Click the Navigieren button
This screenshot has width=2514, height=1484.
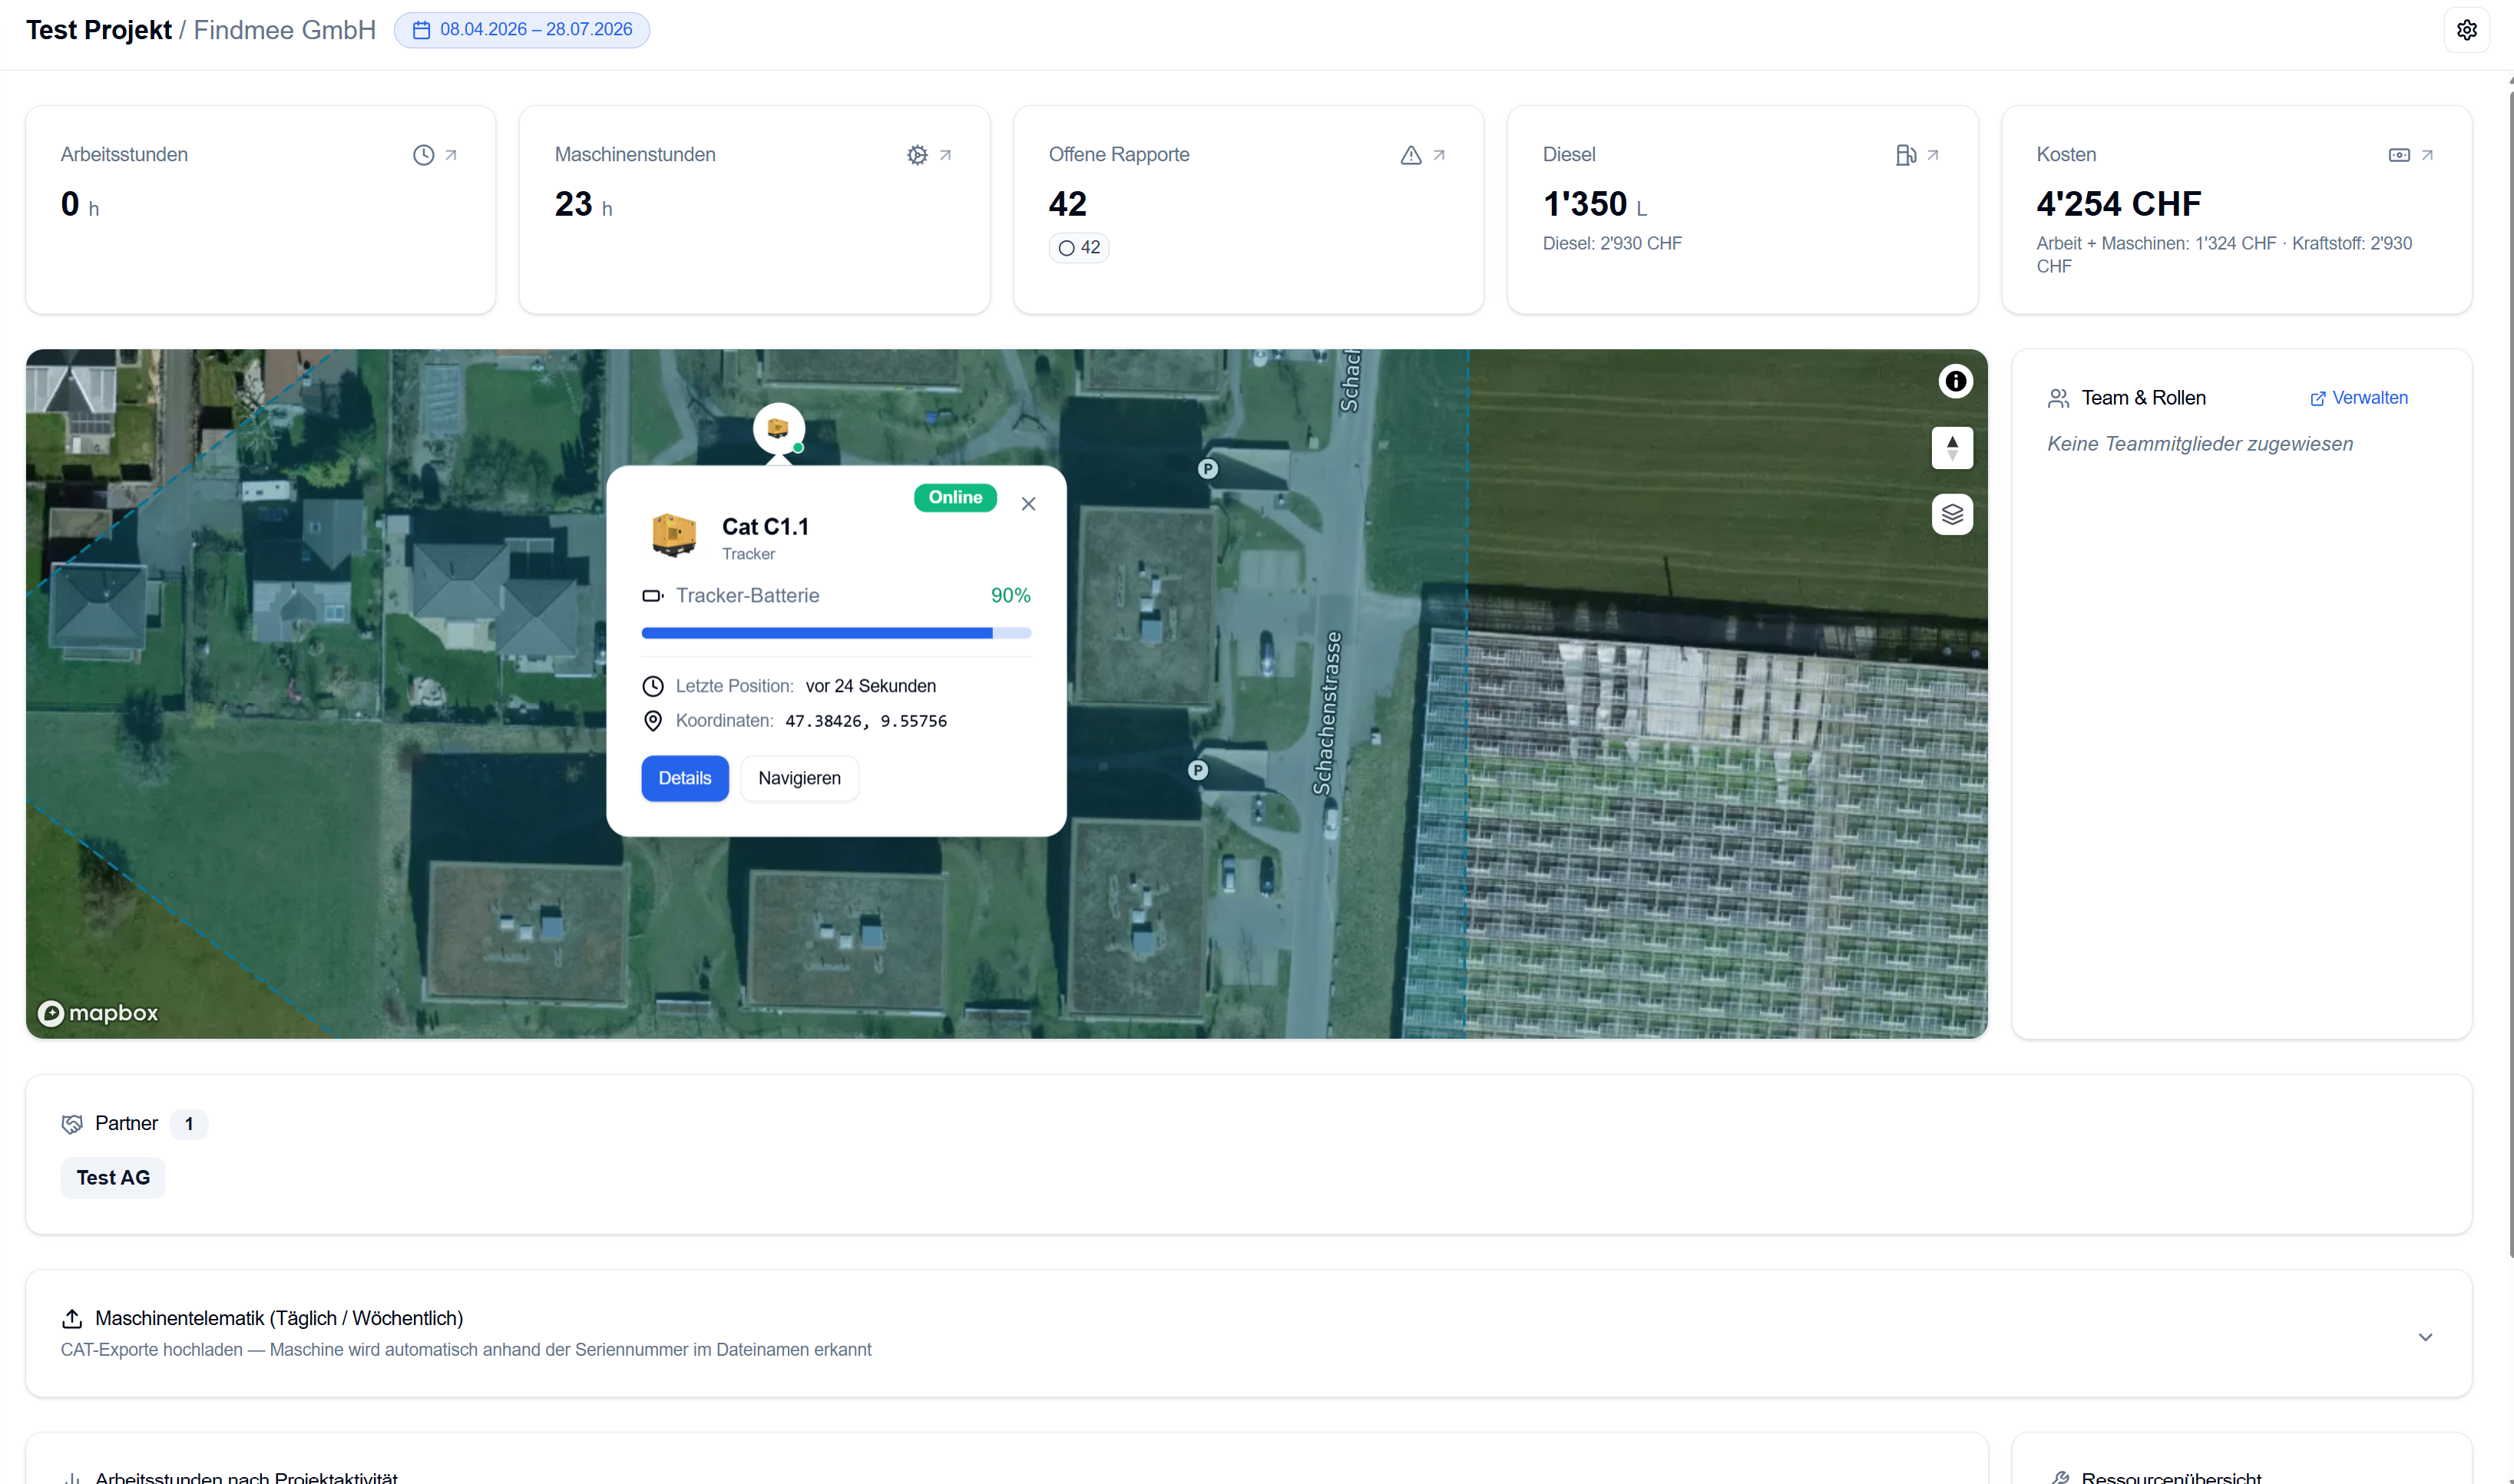(799, 778)
